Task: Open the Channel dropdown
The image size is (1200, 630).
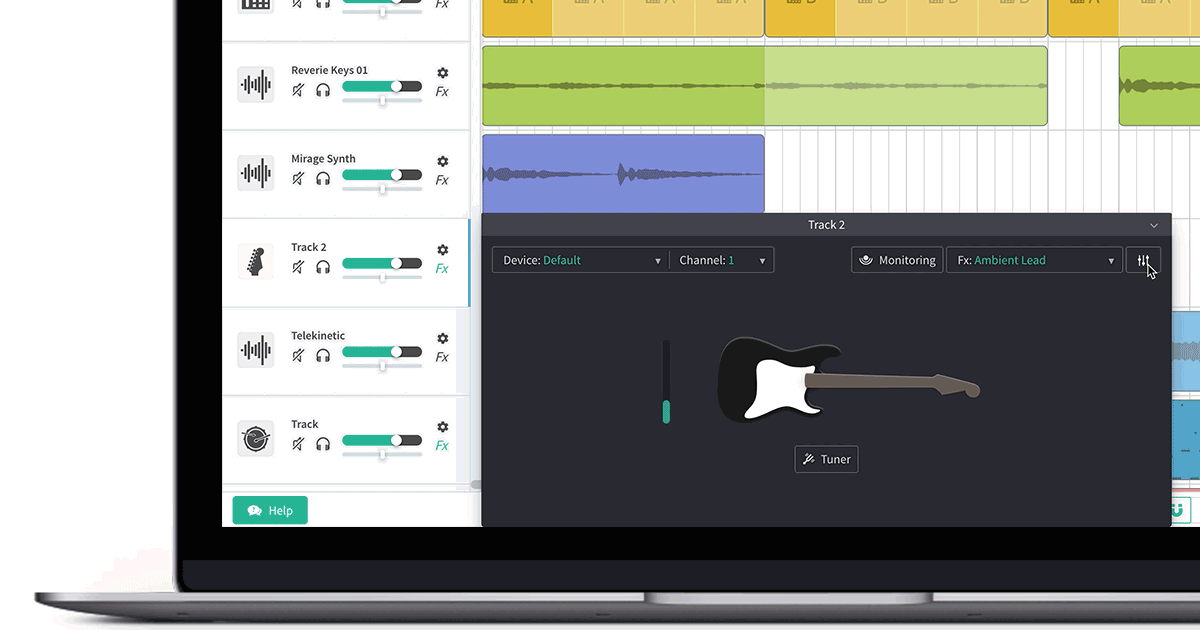Action: pos(722,259)
